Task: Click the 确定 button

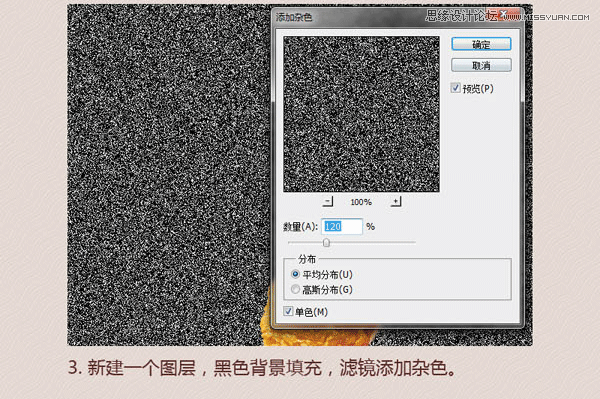Action: [x=481, y=44]
